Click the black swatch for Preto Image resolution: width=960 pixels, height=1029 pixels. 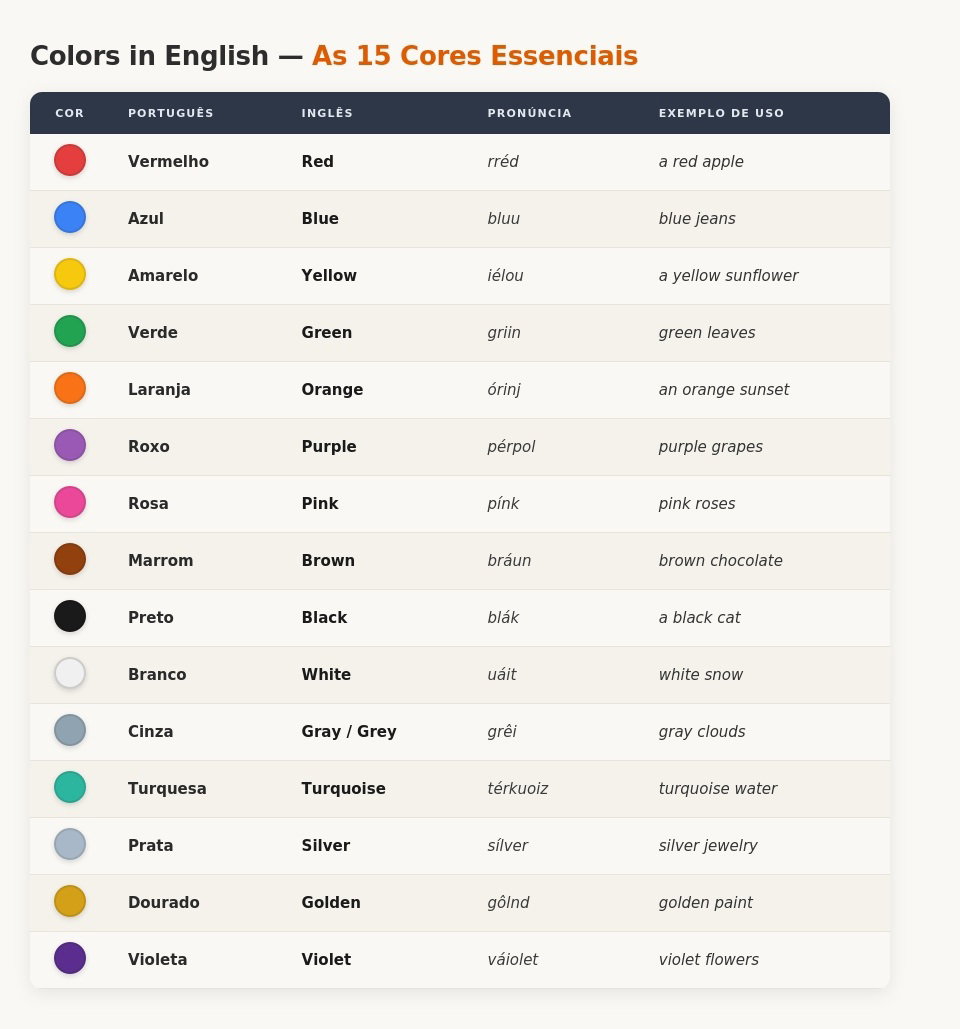[70, 616]
